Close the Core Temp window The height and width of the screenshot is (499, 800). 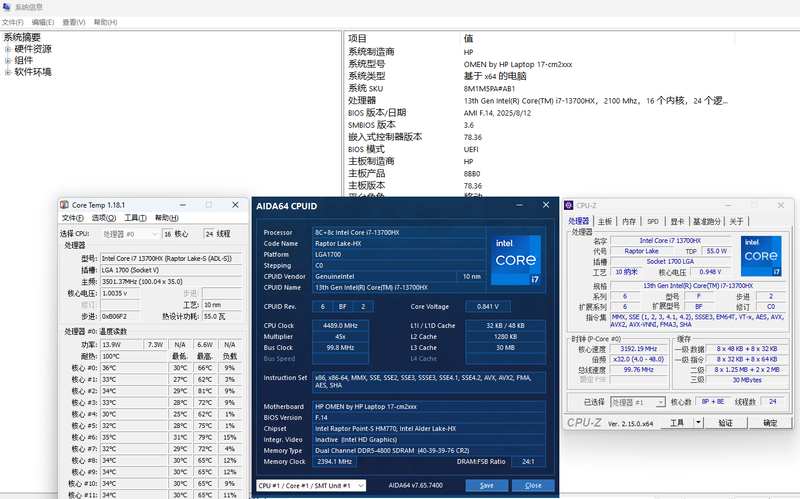click(x=237, y=204)
